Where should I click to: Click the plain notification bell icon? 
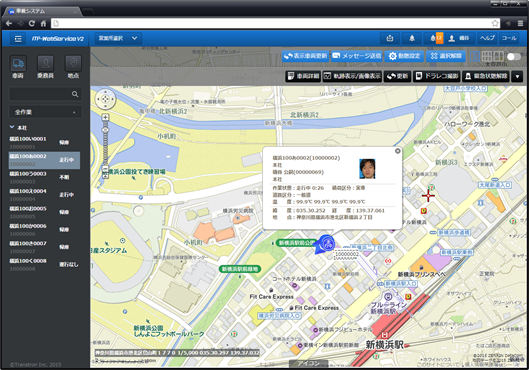[412, 38]
